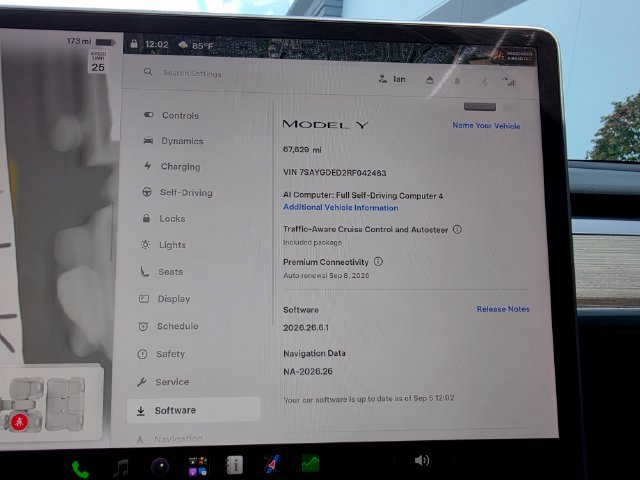
Task: Select the 'Included package' text
Action: tap(312, 242)
